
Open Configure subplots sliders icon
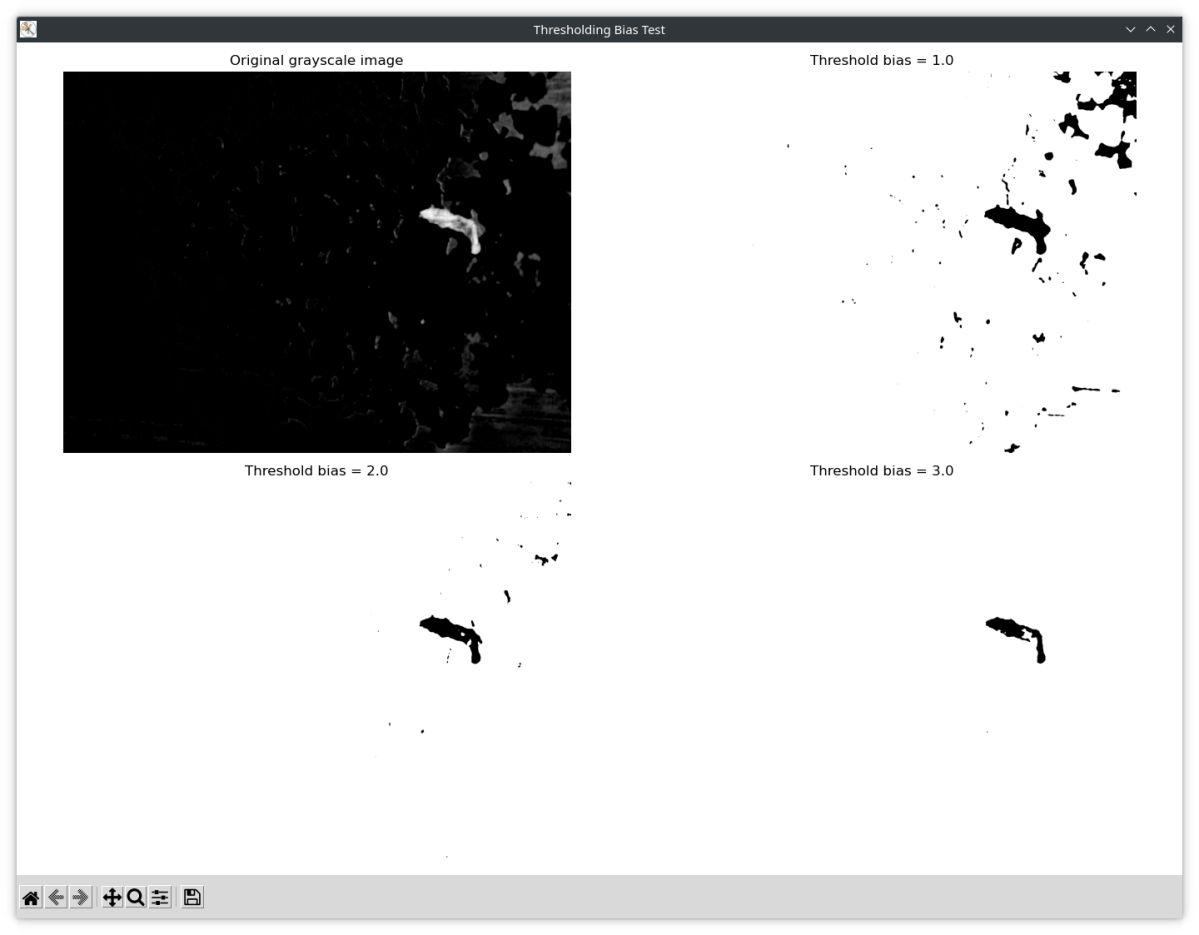click(160, 898)
